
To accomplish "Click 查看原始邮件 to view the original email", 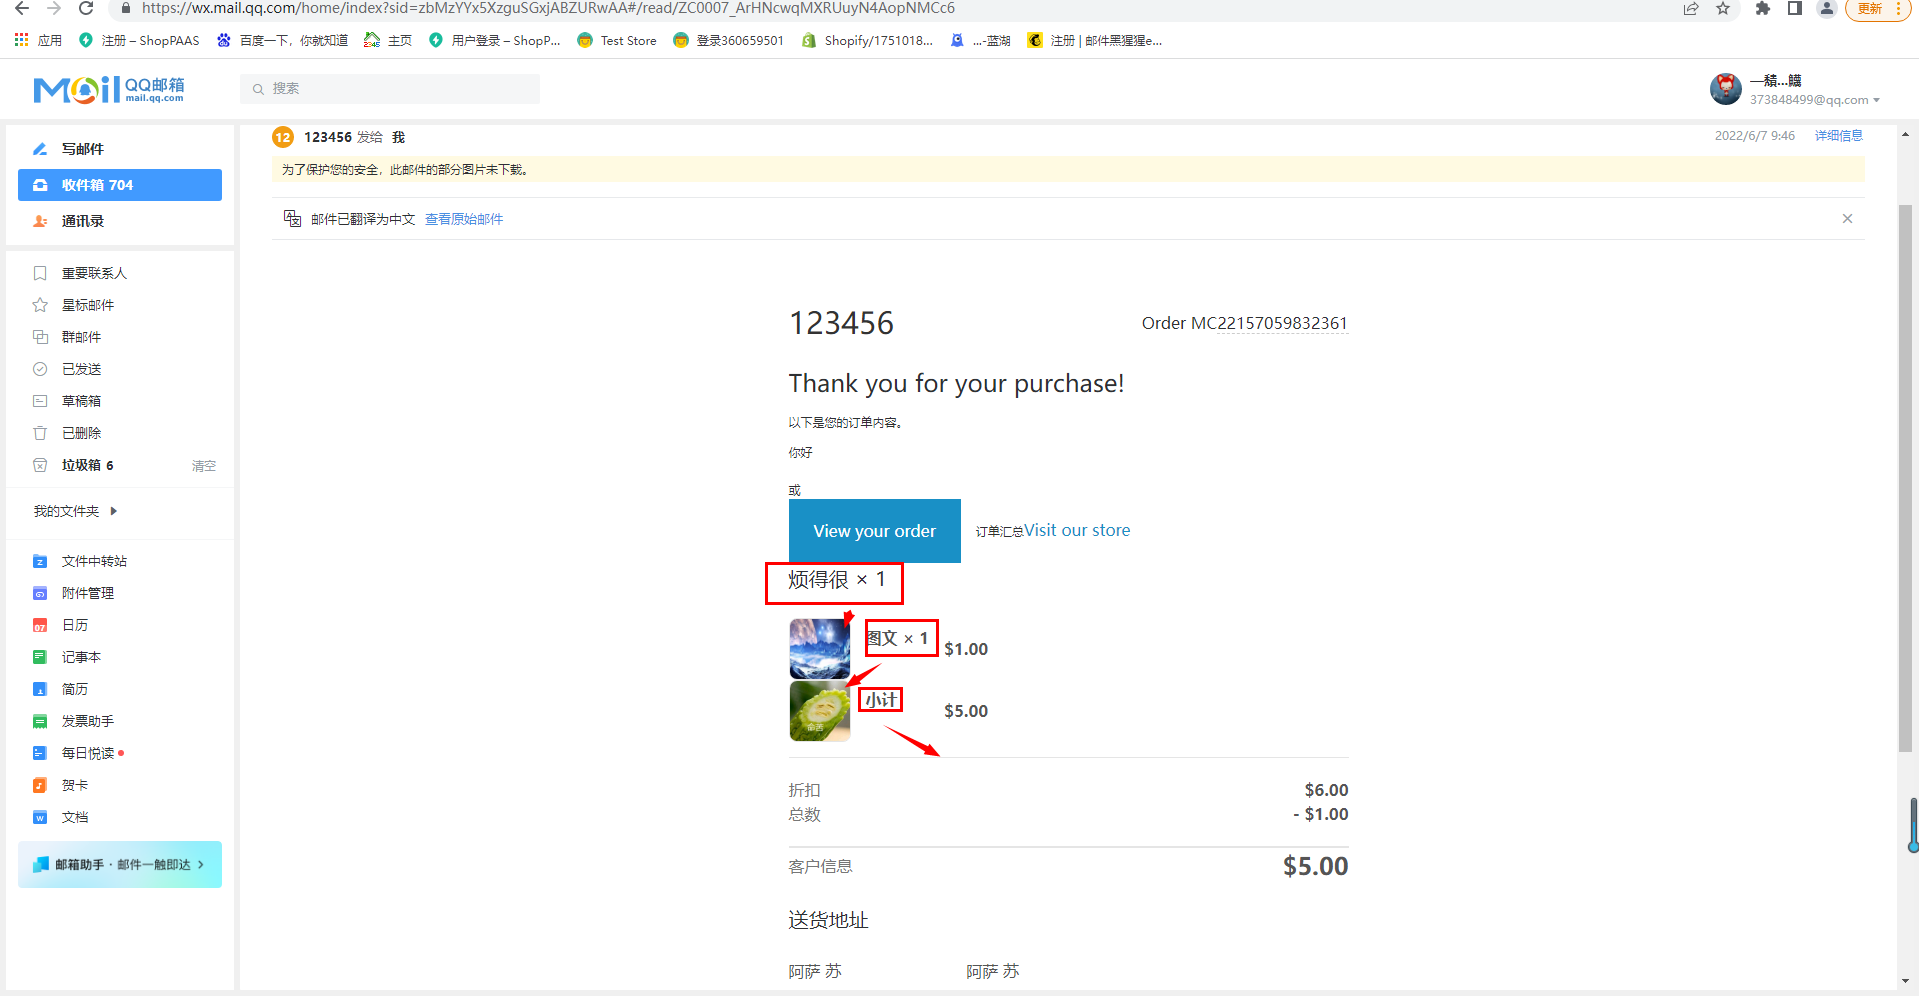I will 464,219.
